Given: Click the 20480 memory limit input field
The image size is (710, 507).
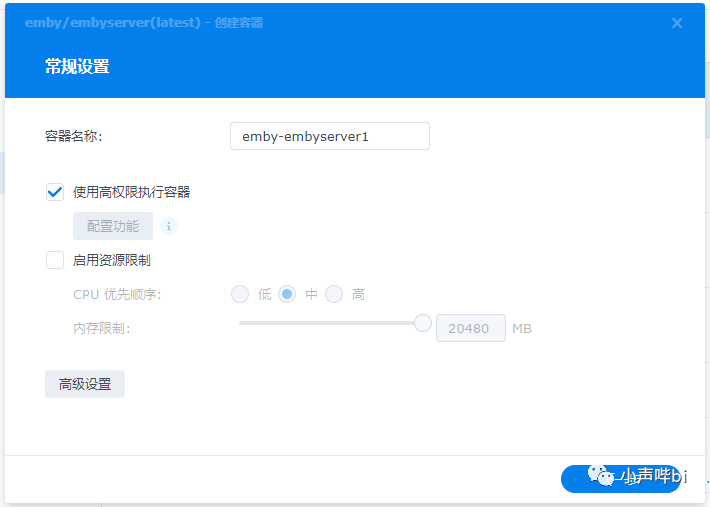Looking at the screenshot, I should point(471,328).
